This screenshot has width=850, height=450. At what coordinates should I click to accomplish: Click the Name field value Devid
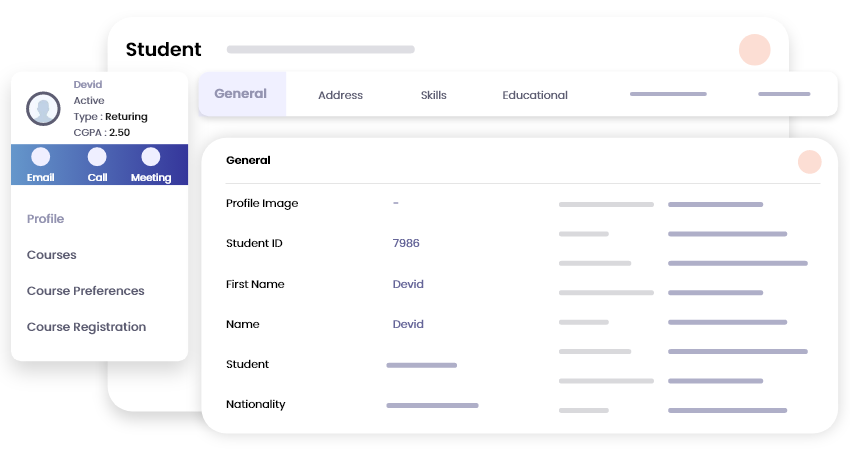[x=408, y=324]
